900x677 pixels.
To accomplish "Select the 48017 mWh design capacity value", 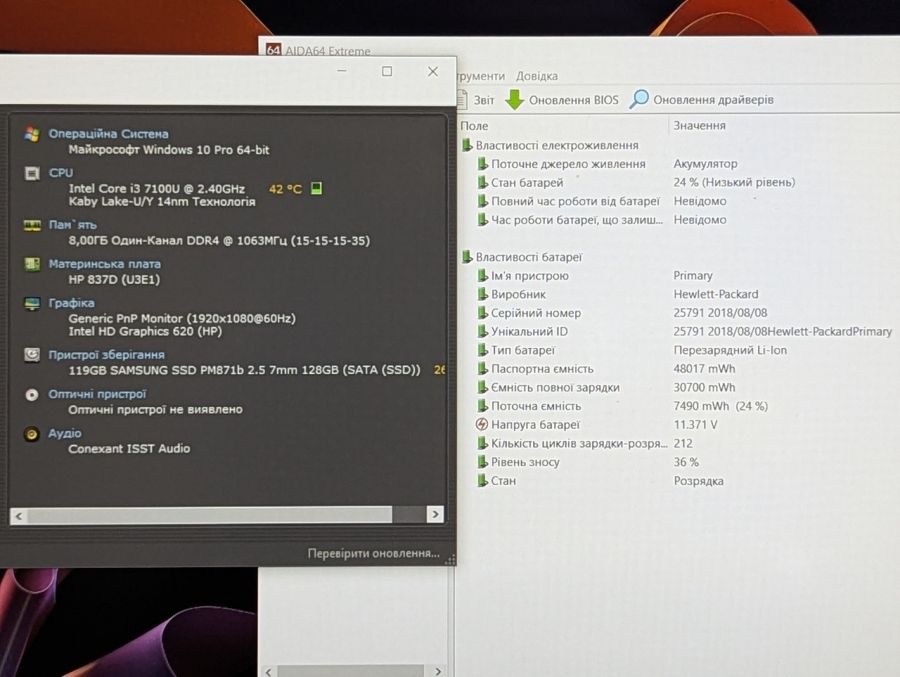I will click(704, 369).
